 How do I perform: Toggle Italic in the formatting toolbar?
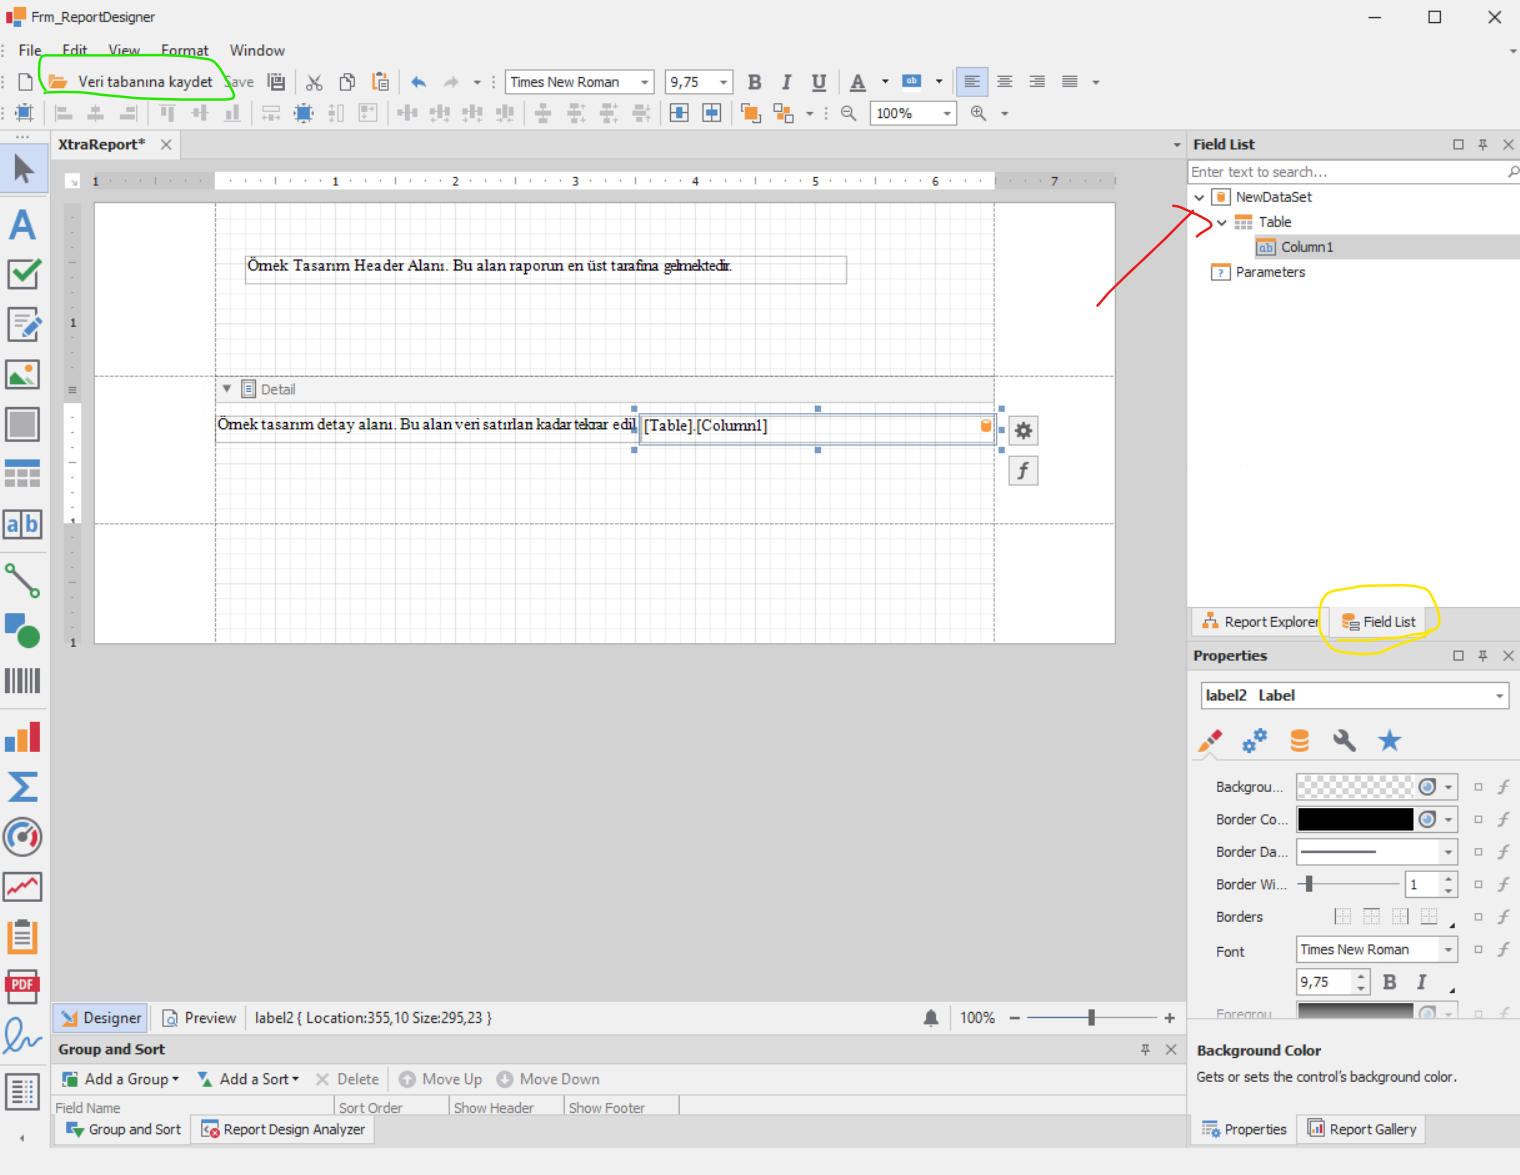(x=787, y=82)
